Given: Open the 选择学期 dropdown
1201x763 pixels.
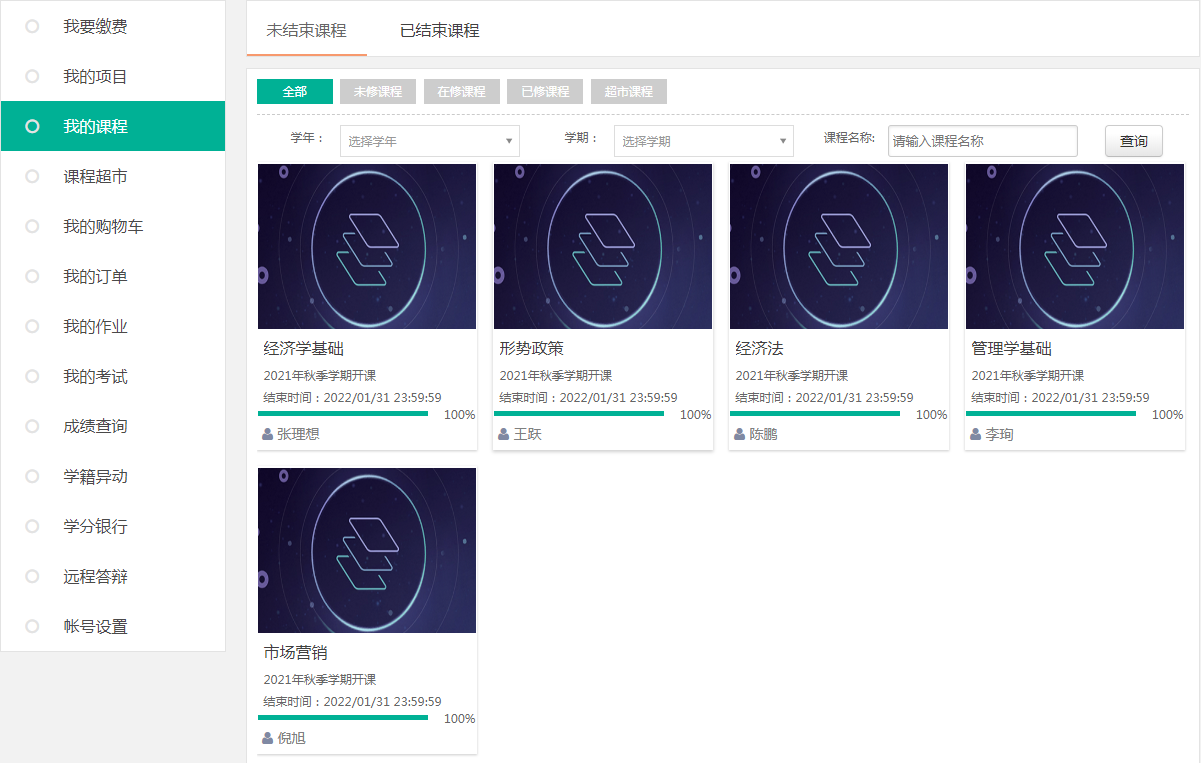Looking at the screenshot, I should [704, 141].
